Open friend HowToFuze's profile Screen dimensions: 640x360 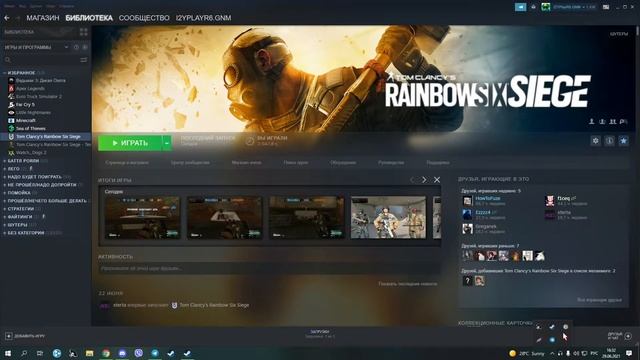[x=488, y=198]
